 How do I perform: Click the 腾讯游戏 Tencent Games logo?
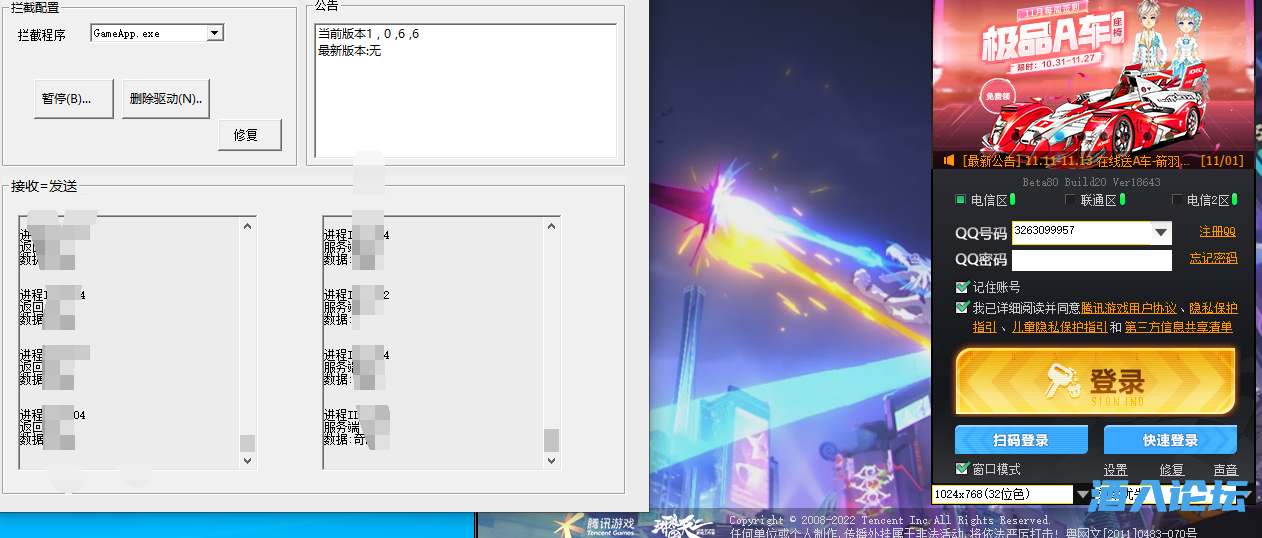point(596,525)
